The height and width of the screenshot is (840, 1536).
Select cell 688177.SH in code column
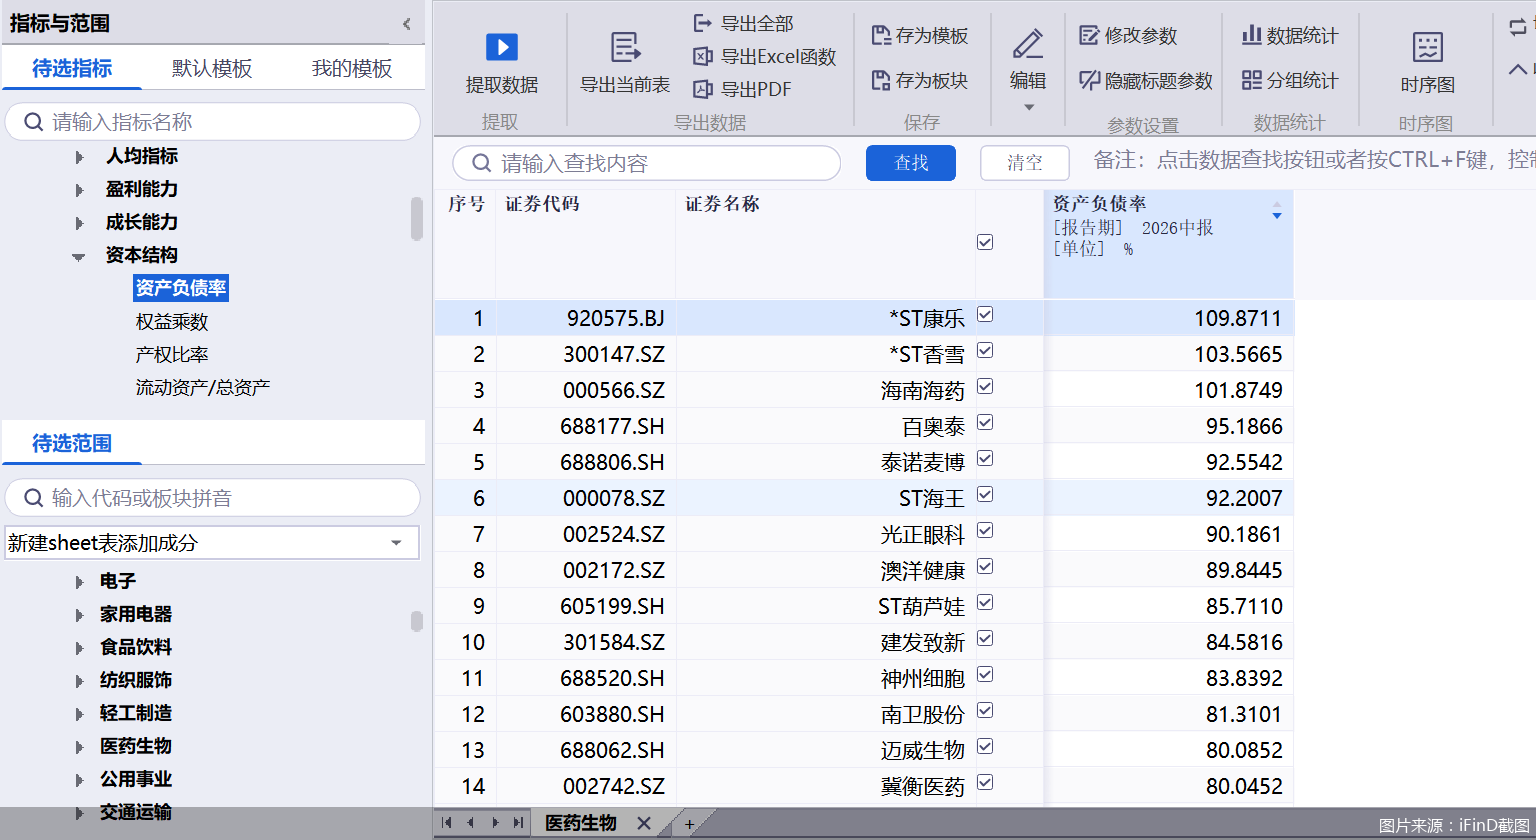tap(586, 426)
